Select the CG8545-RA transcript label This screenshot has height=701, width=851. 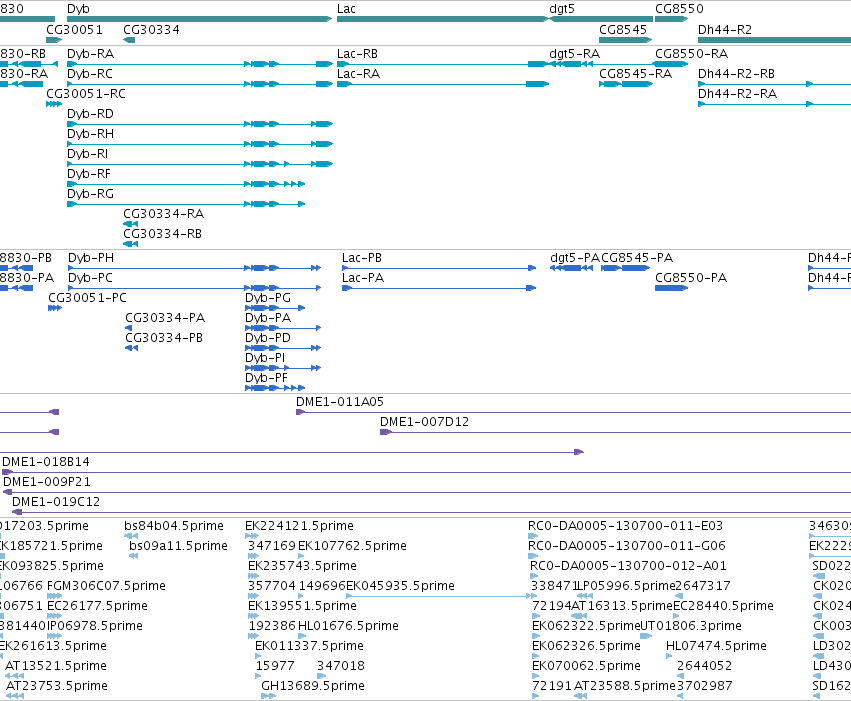[636, 74]
